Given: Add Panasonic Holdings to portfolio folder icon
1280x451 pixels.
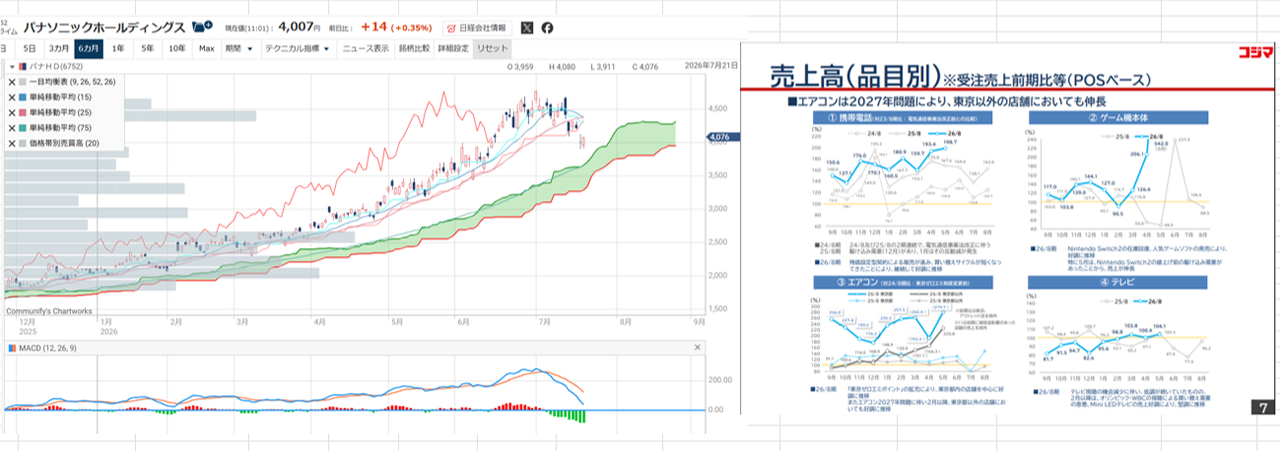Looking at the screenshot, I should [201, 28].
